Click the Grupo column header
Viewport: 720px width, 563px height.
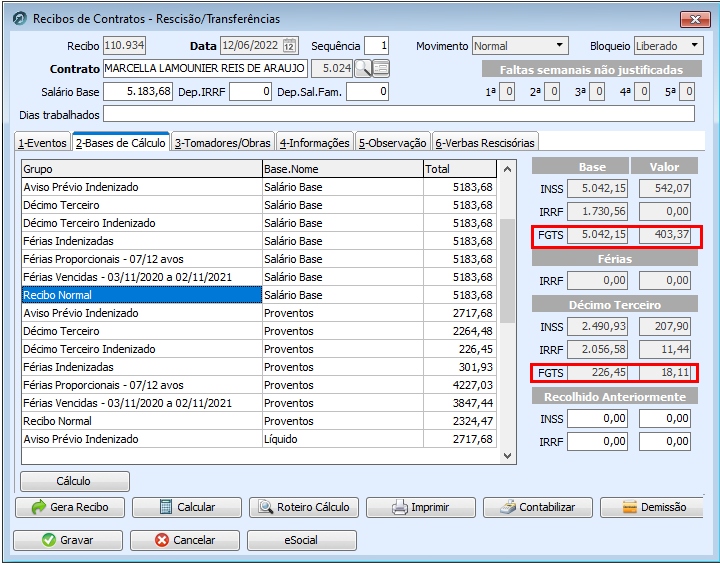142,169
